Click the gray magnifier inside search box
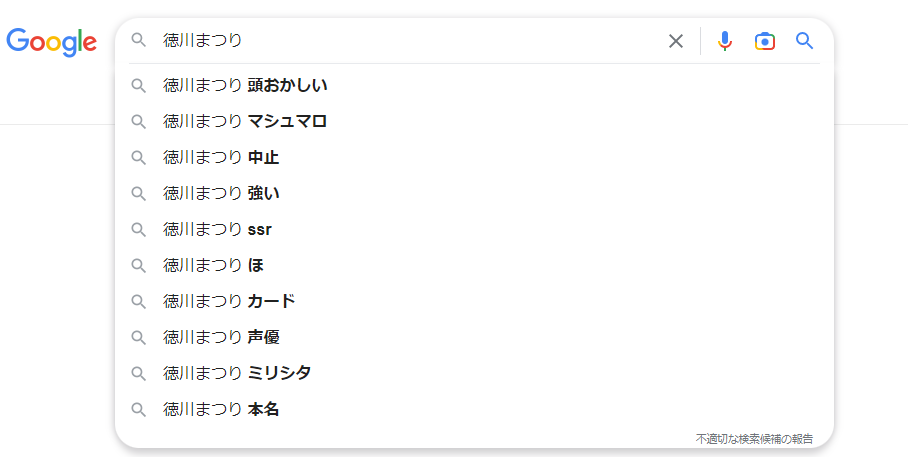 click(x=138, y=40)
